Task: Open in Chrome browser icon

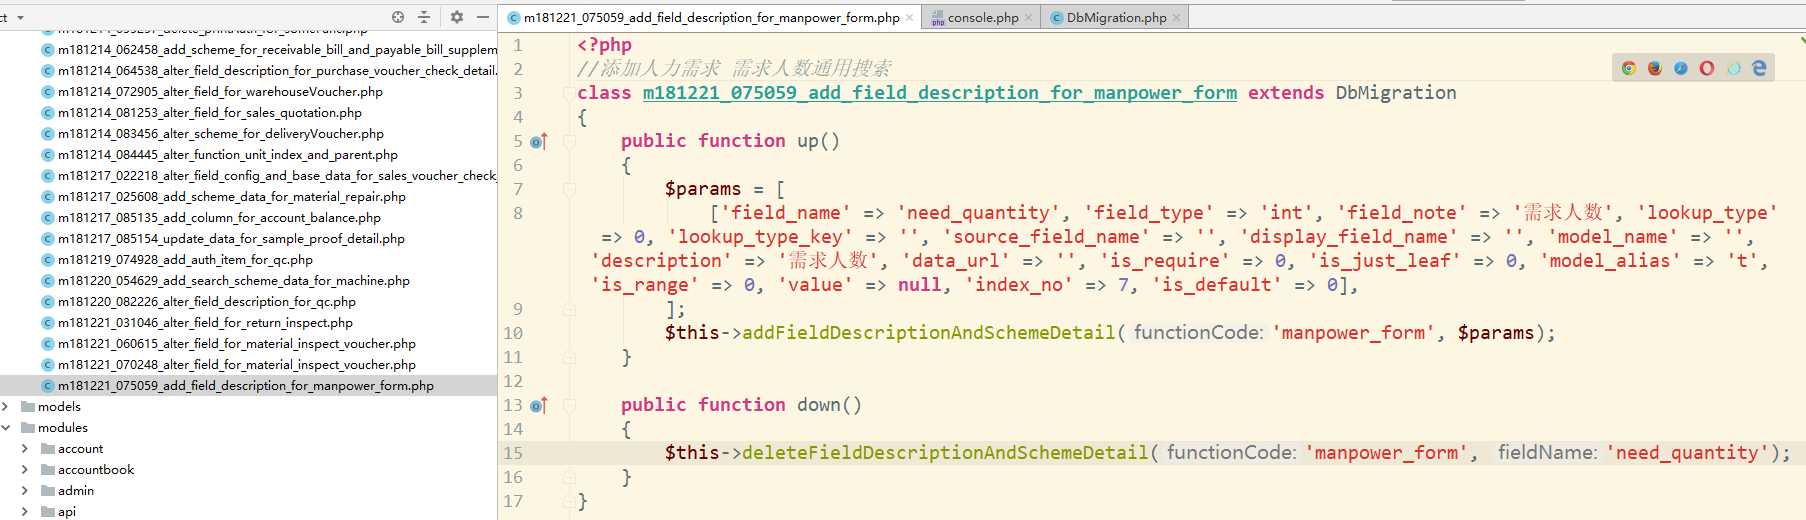Action: click(1629, 68)
